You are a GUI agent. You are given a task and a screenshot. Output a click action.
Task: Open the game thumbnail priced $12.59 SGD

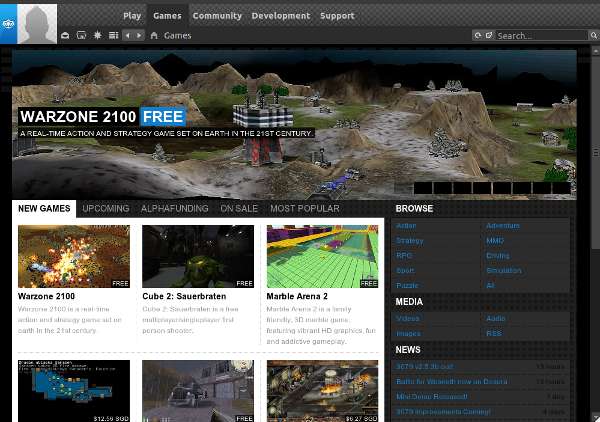point(74,391)
